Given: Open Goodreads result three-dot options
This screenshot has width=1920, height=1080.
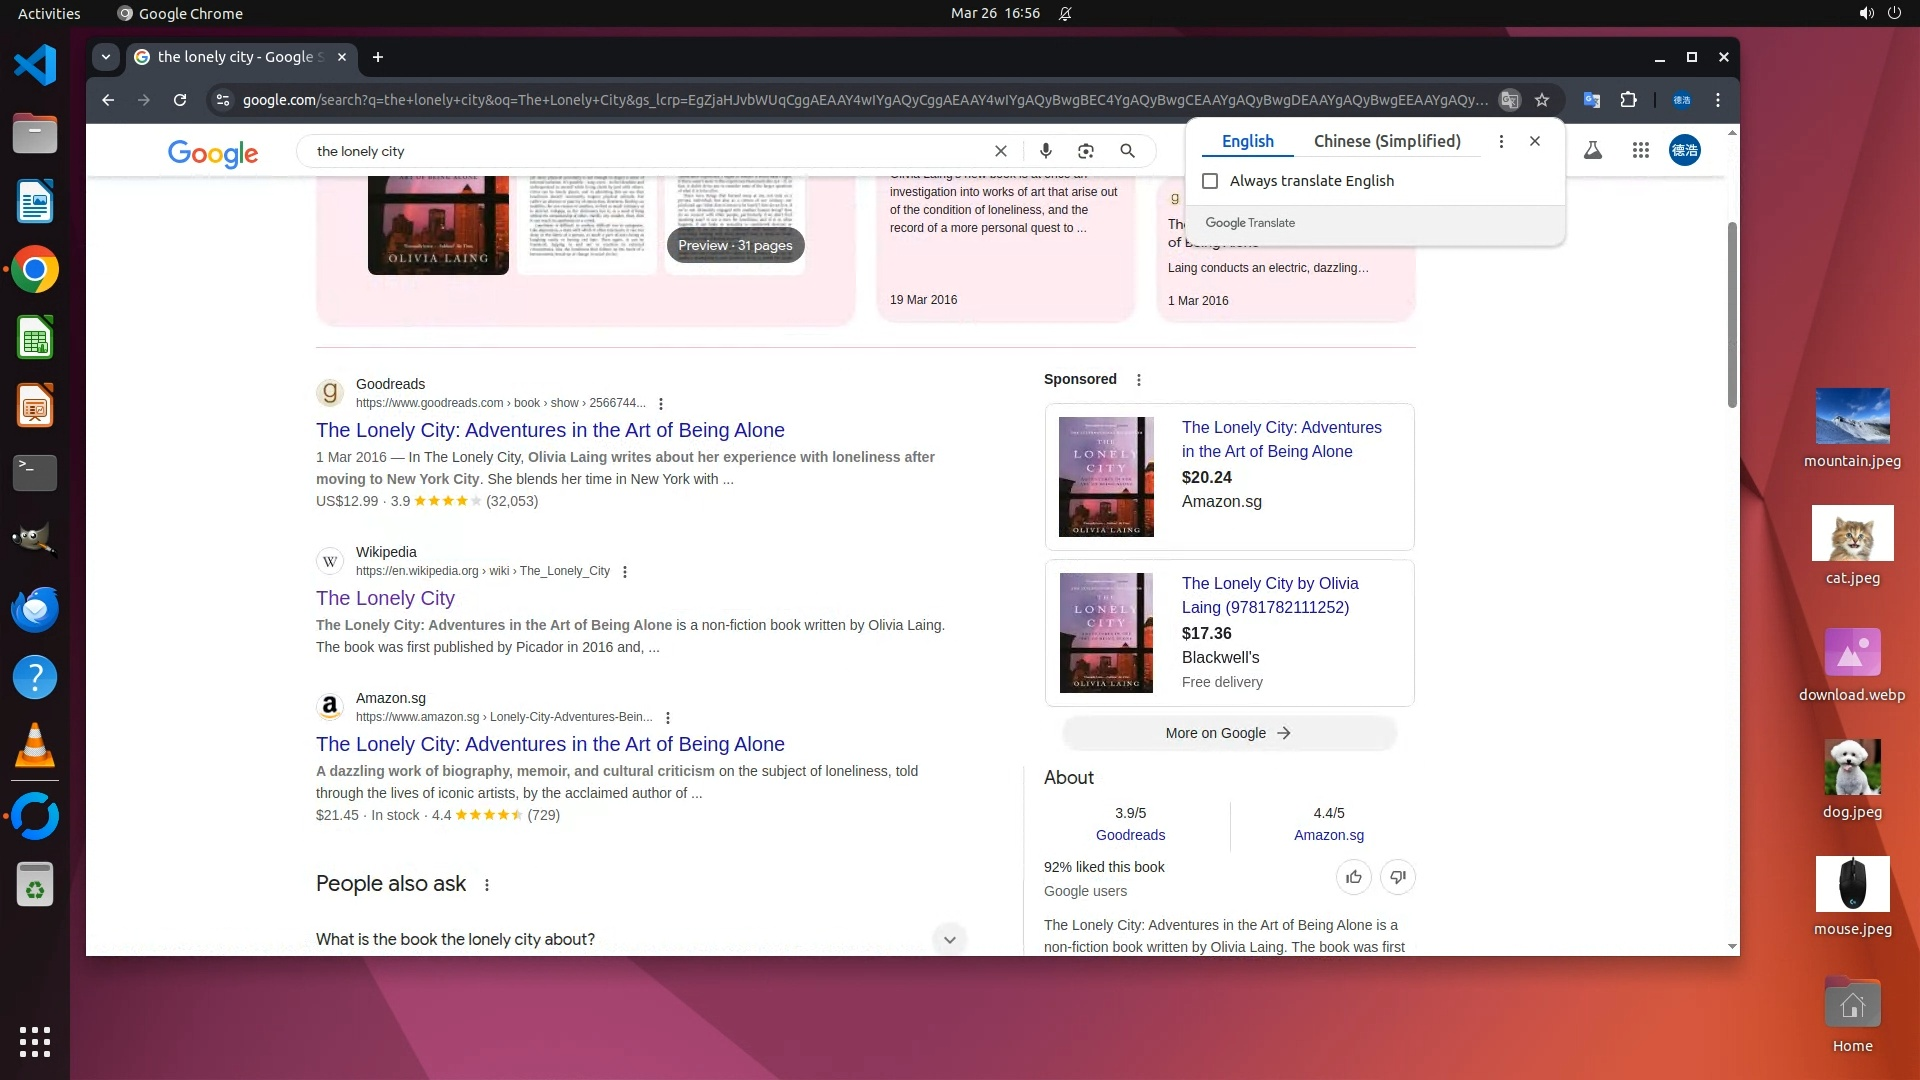Looking at the screenshot, I should click(661, 404).
